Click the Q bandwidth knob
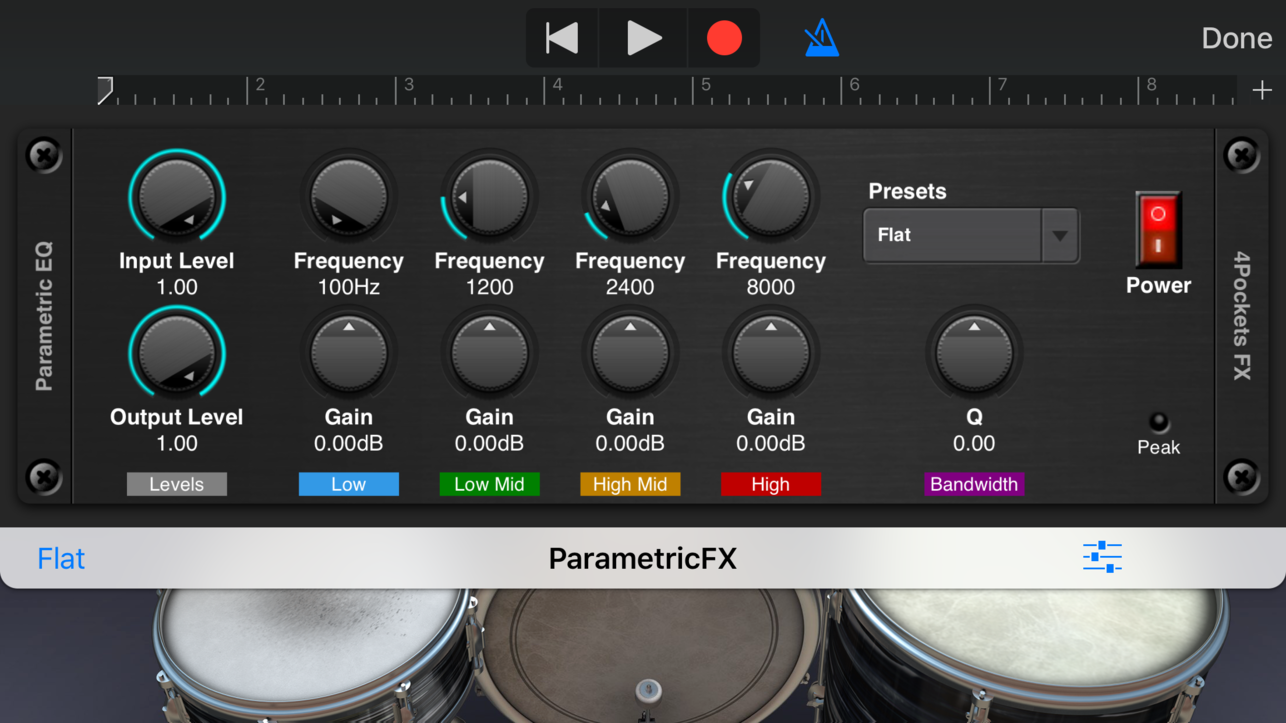This screenshot has height=723, width=1286. (x=974, y=353)
